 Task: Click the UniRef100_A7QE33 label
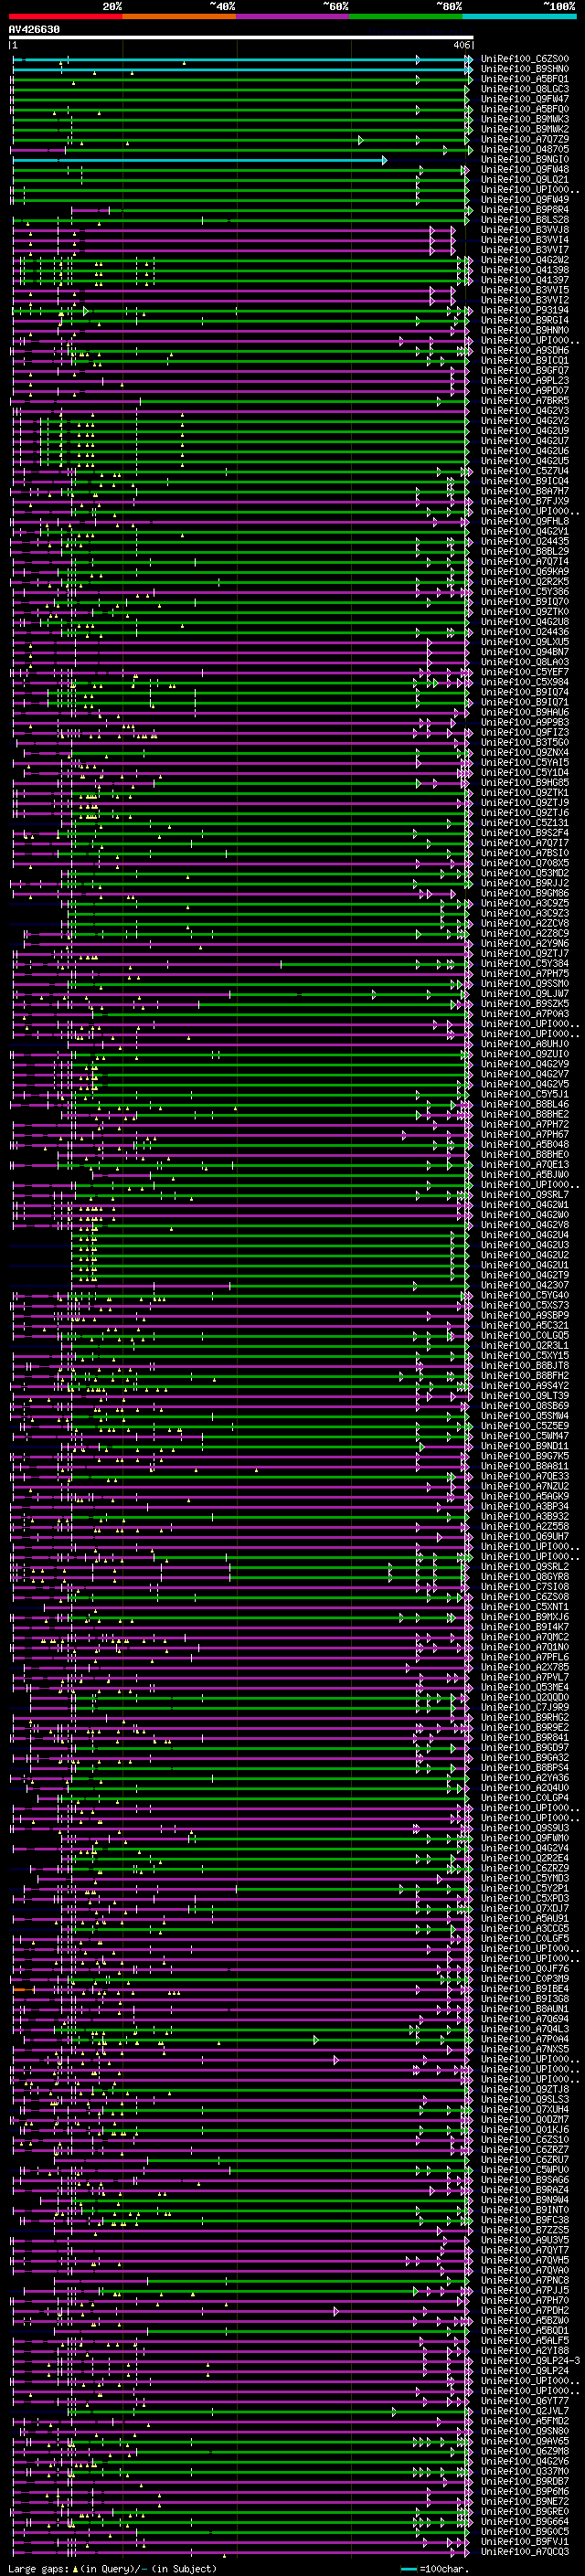click(525, 1476)
